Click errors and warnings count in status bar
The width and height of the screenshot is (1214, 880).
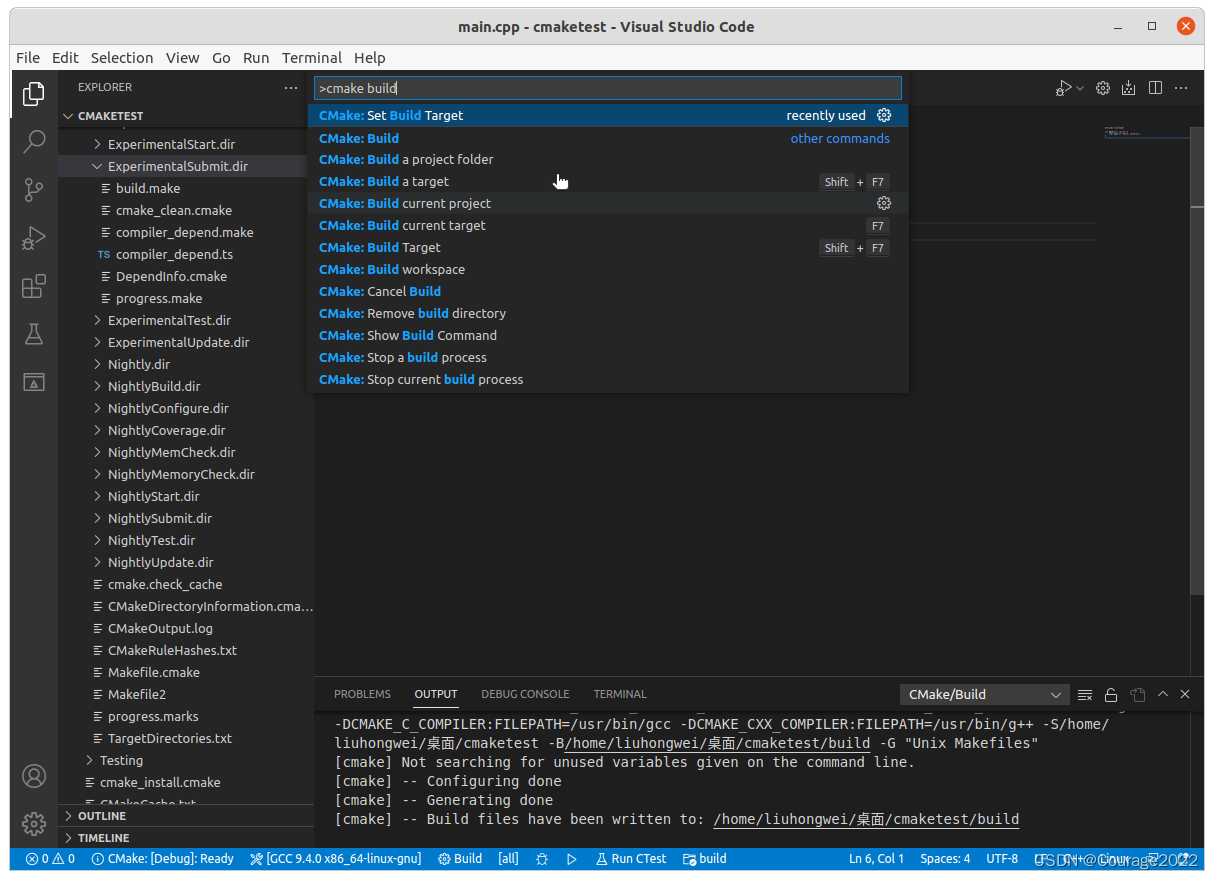(50, 859)
